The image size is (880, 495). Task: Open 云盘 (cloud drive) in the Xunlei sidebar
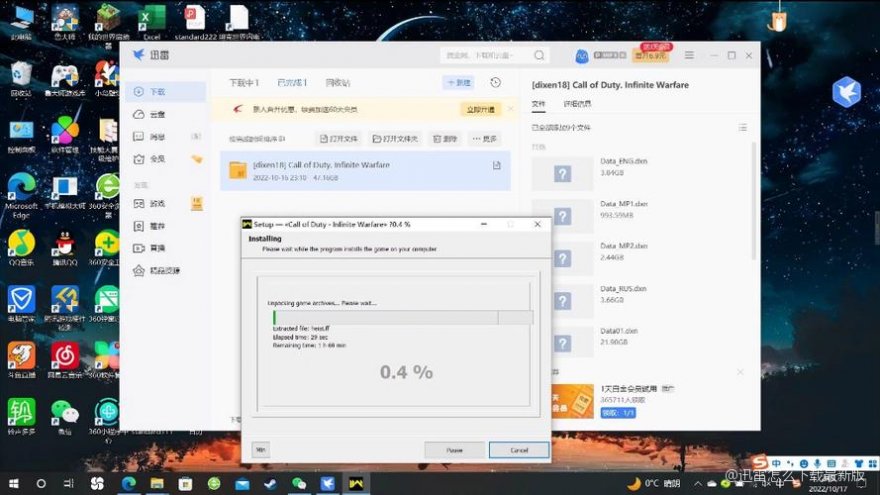pos(166,114)
